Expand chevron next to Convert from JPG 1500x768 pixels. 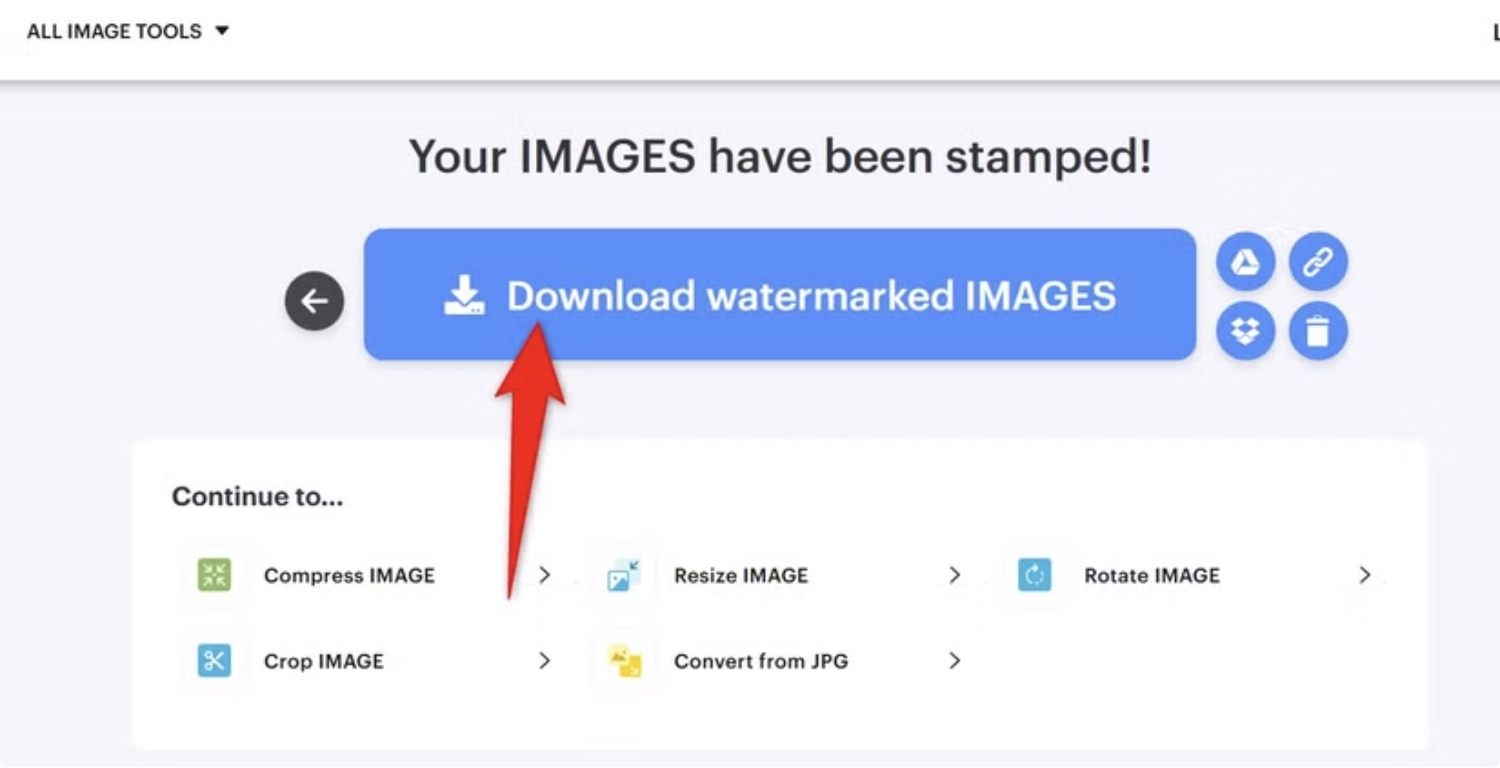(955, 661)
